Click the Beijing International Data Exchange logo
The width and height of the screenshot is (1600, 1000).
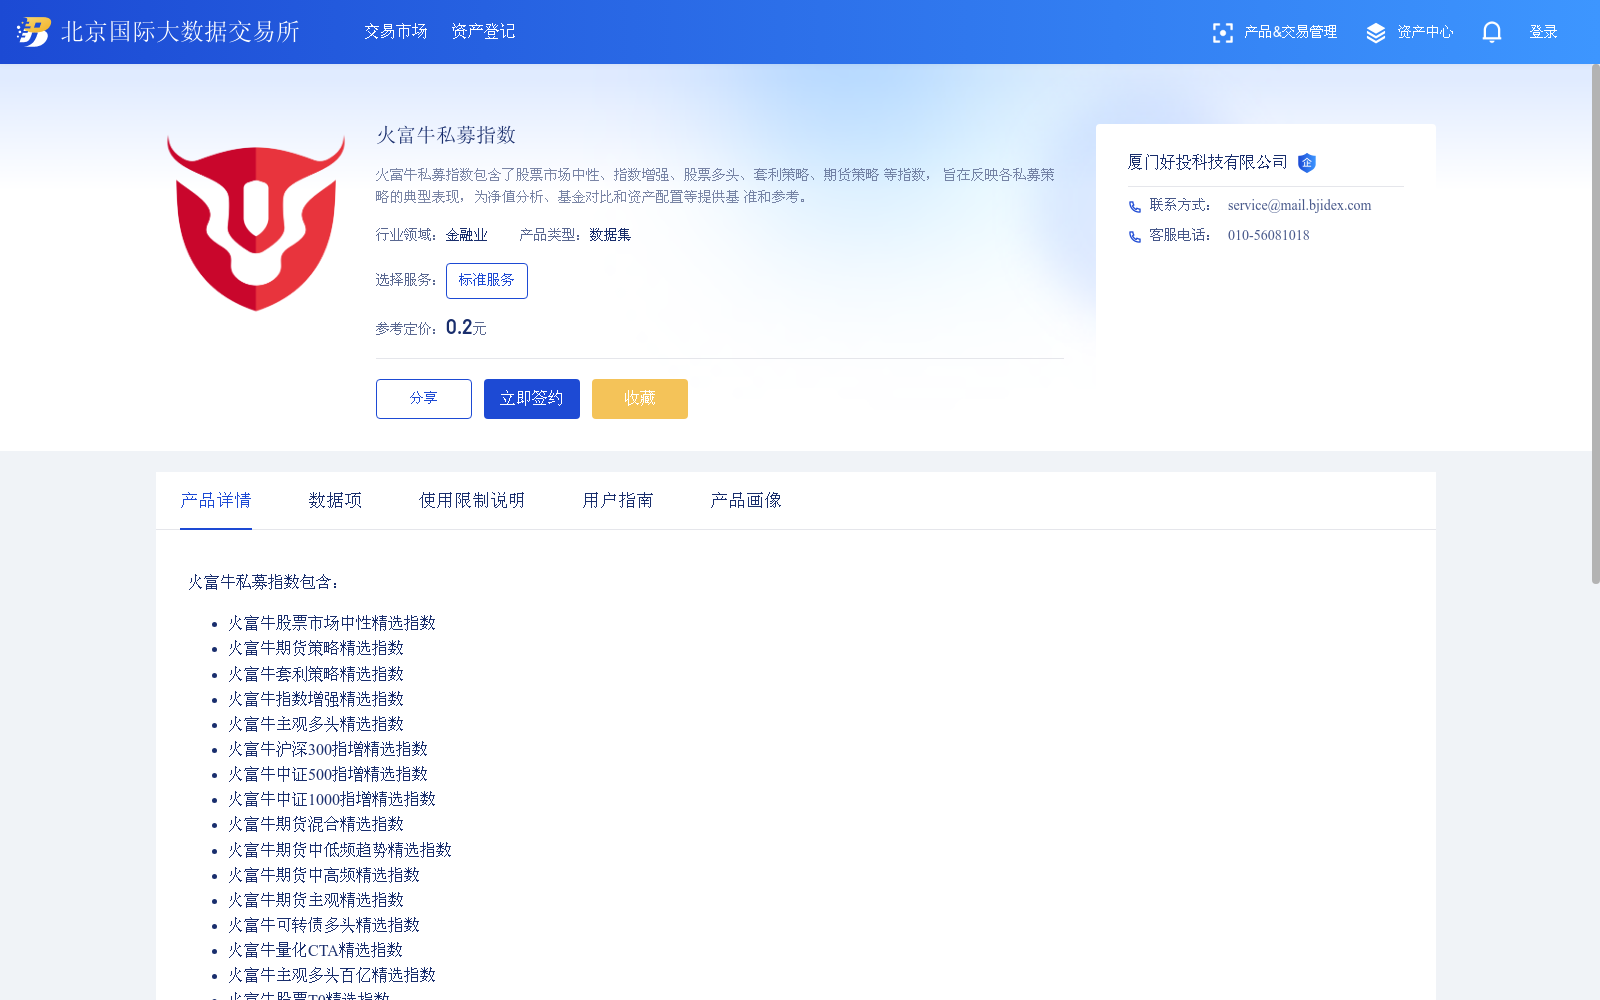coord(158,32)
